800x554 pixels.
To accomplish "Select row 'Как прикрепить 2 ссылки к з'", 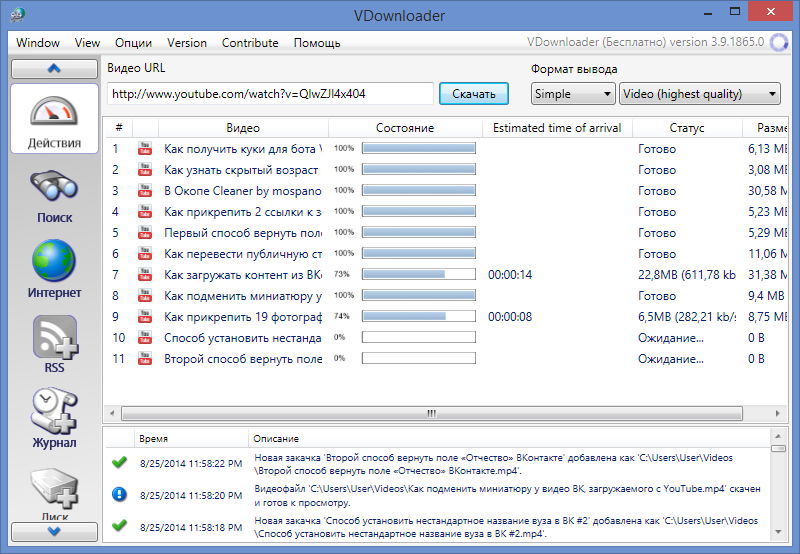I will pyautogui.click(x=446, y=211).
